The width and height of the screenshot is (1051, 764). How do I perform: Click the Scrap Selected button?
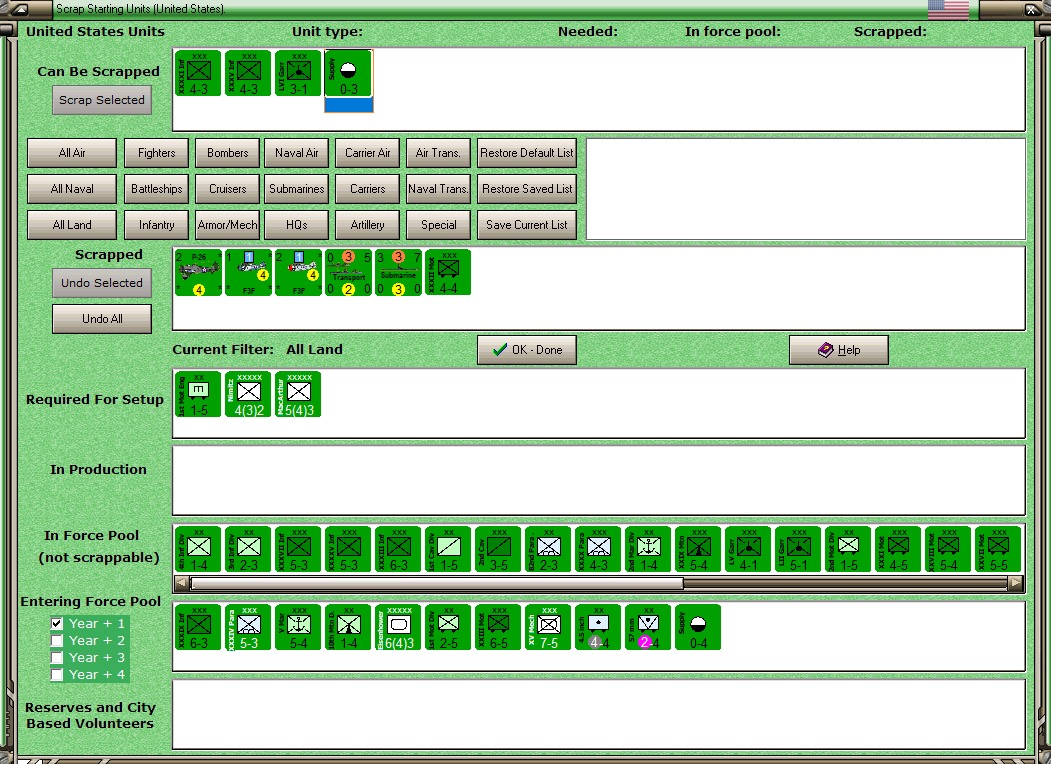102,100
